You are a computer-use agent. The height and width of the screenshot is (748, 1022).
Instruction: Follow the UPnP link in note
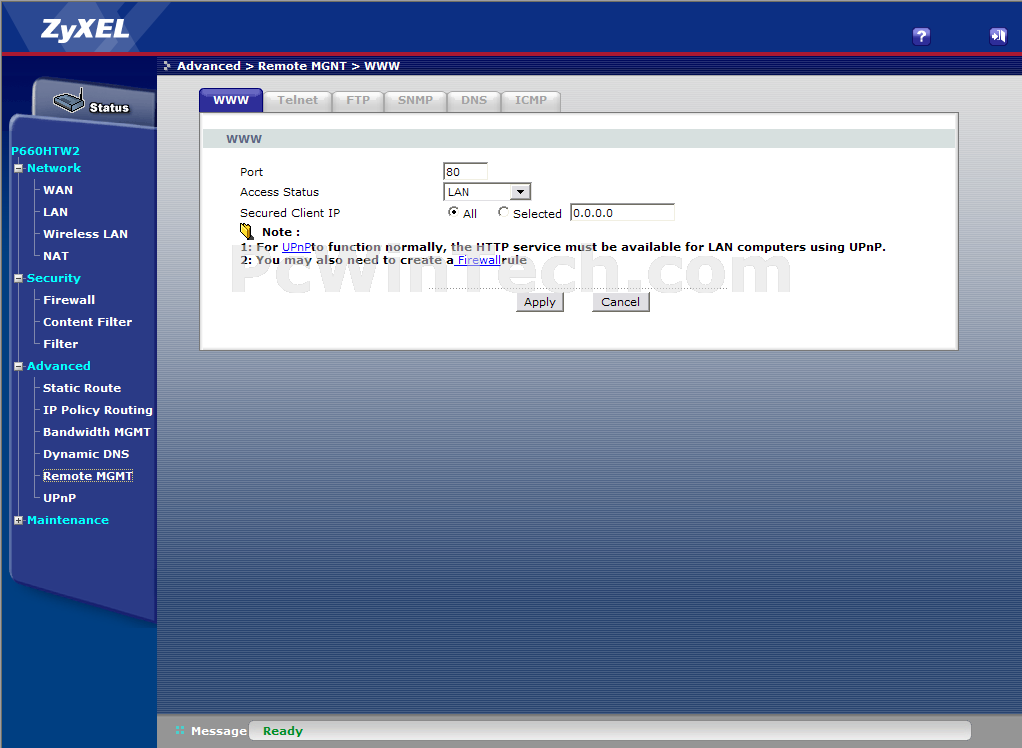[x=297, y=247]
